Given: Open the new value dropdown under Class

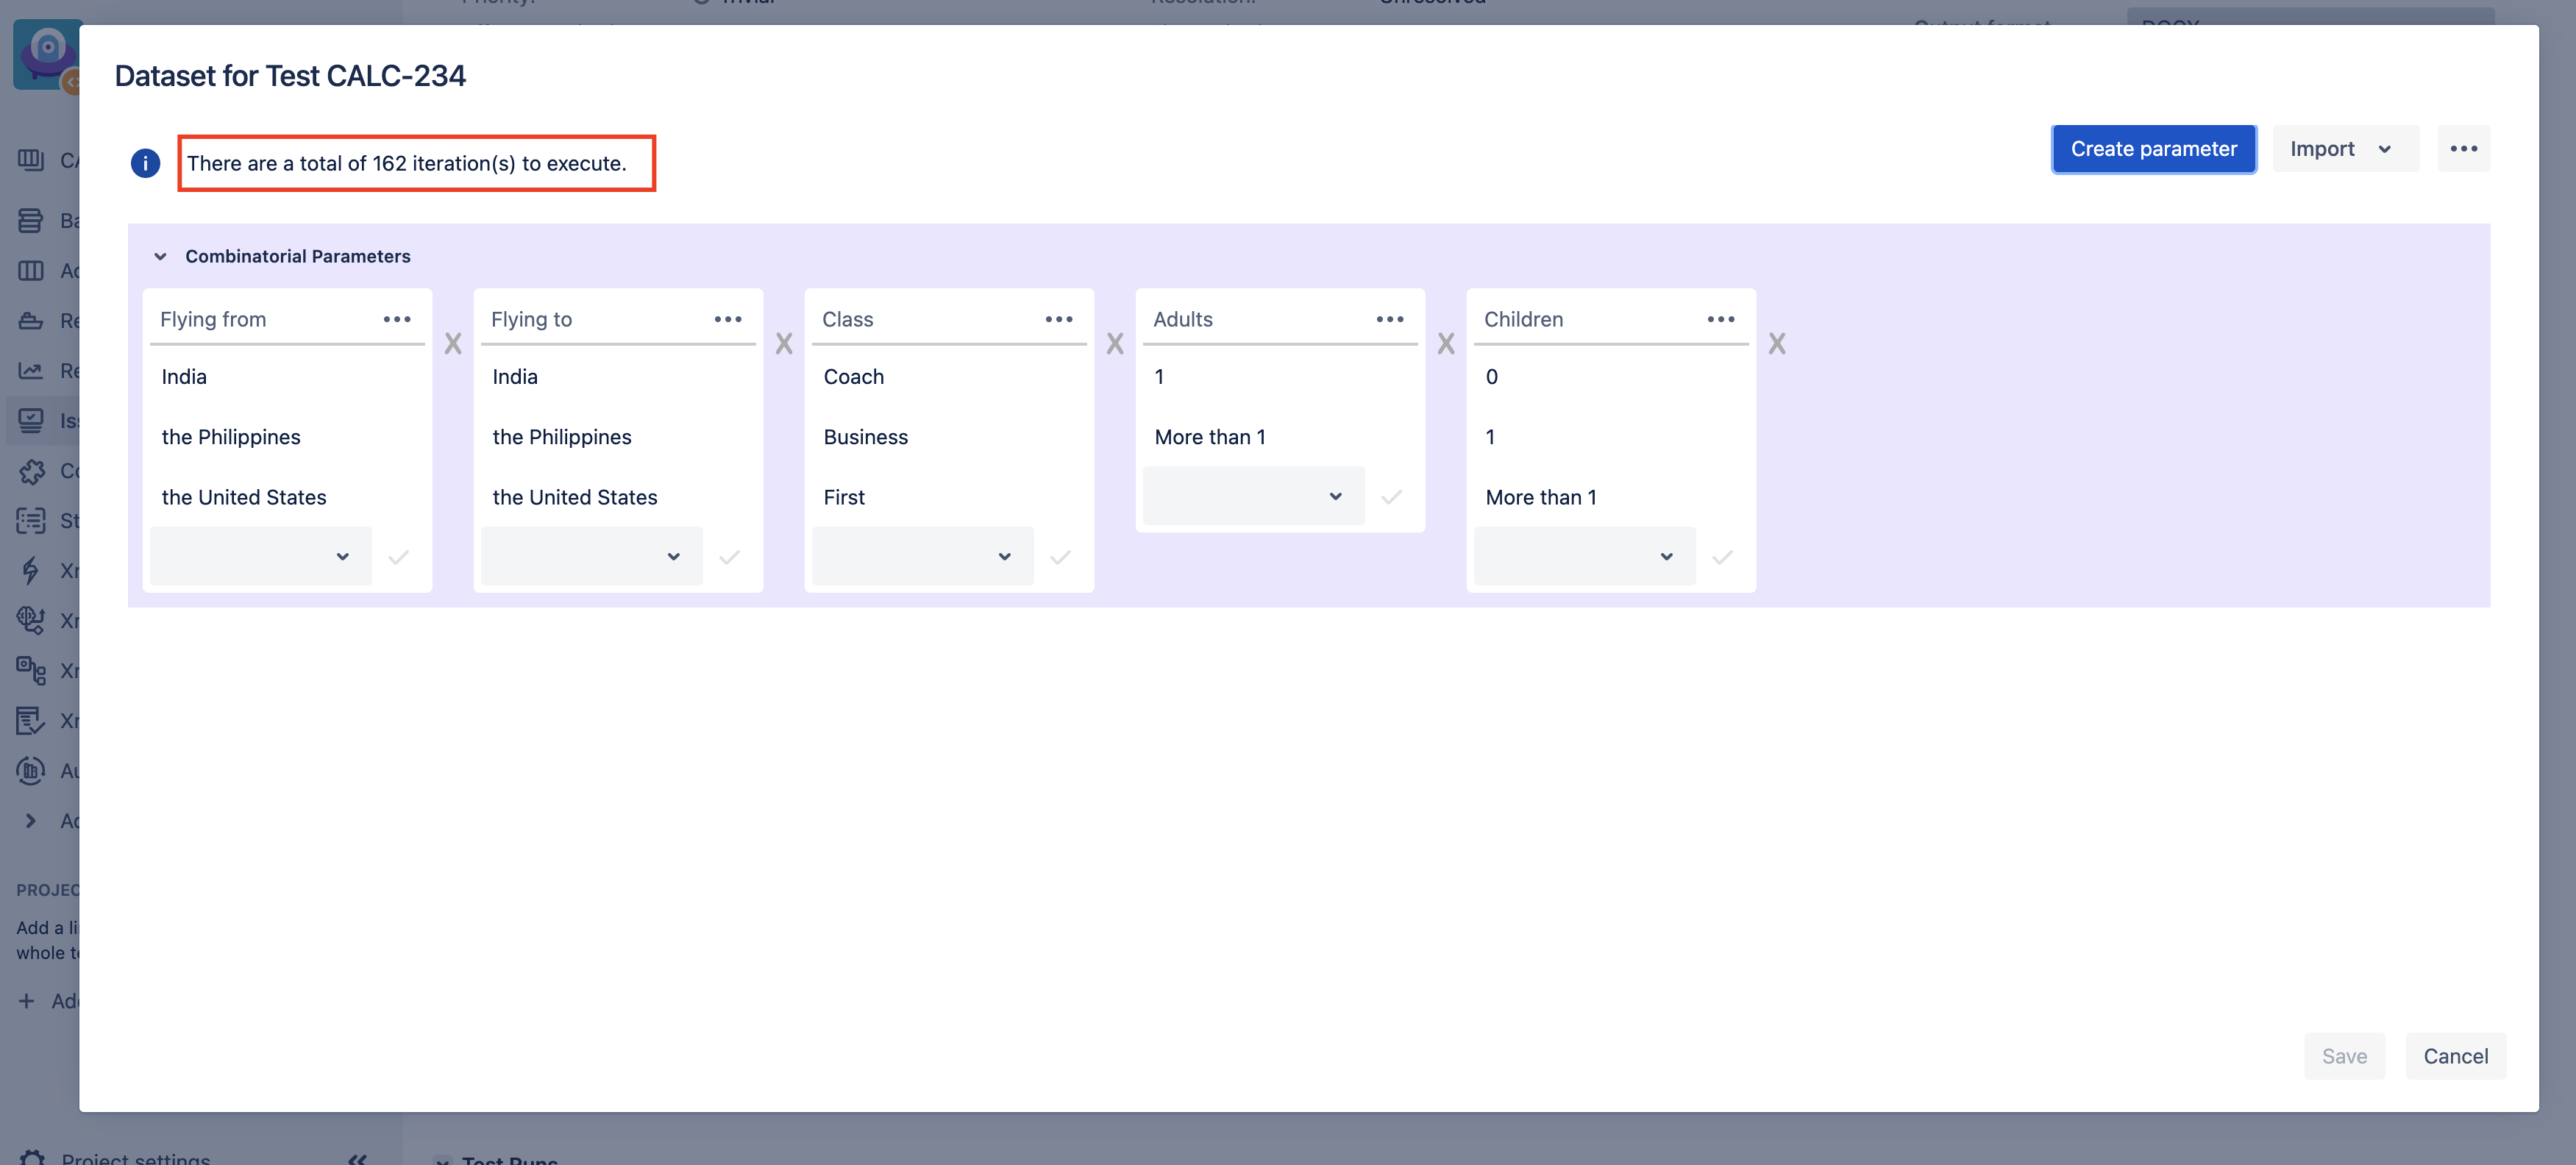Looking at the screenshot, I should (923, 556).
